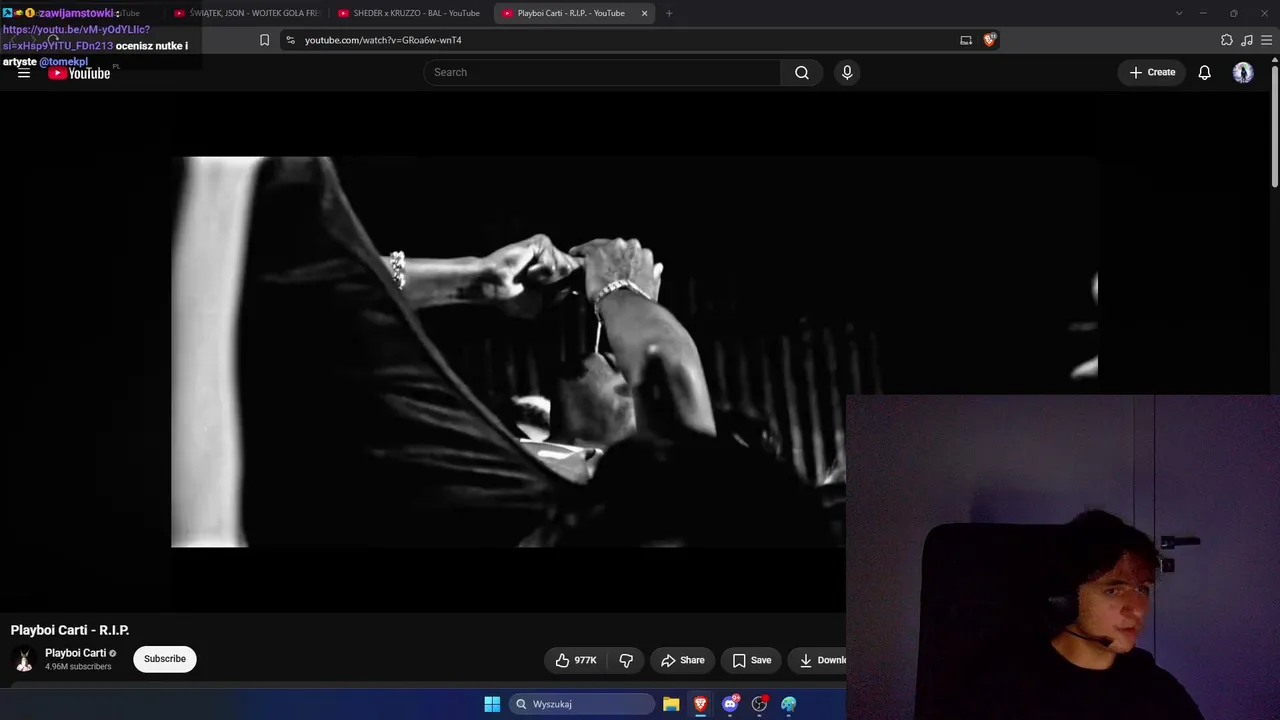Switch to Brave browser in the taskbar

(701, 704)
